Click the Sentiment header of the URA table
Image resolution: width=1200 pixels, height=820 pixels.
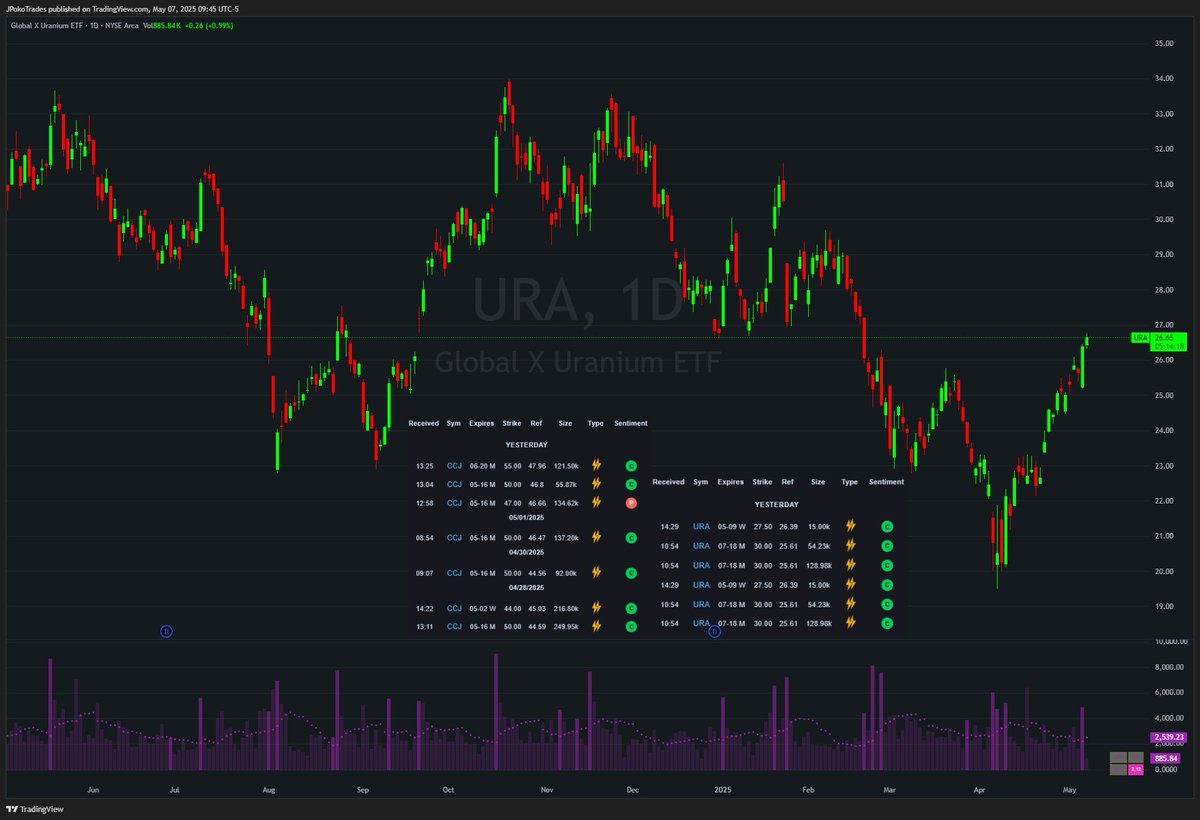click(x=886, y=482)
